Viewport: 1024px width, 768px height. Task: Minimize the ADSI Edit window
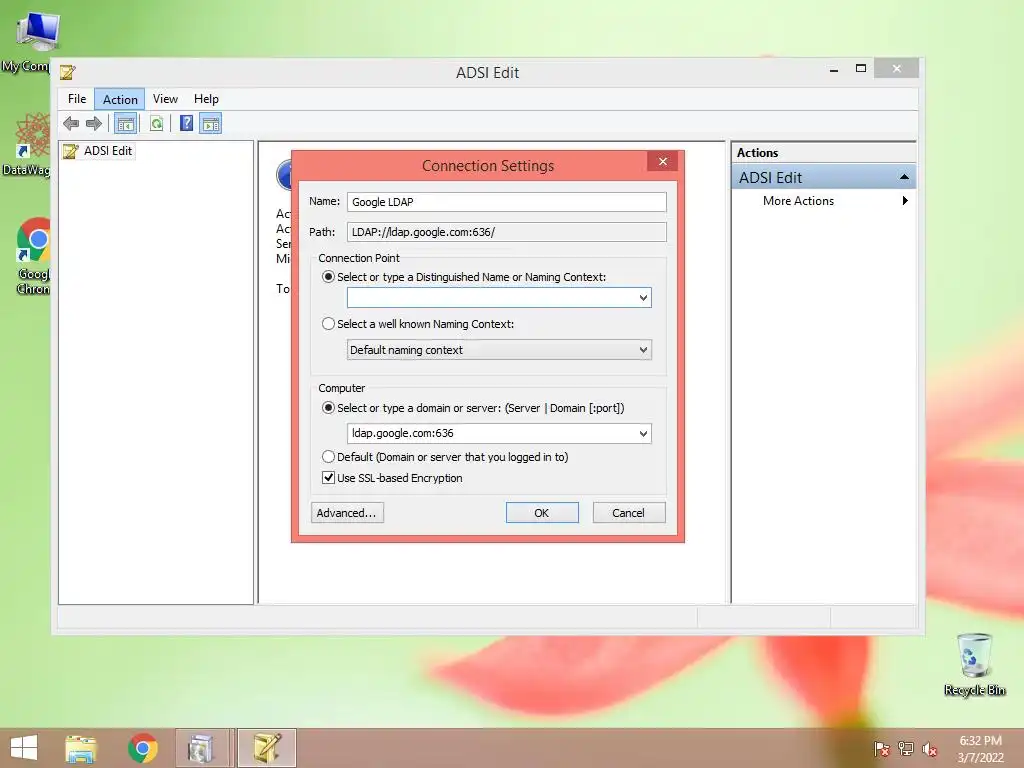pyautogui.click(x=834, y=69)
